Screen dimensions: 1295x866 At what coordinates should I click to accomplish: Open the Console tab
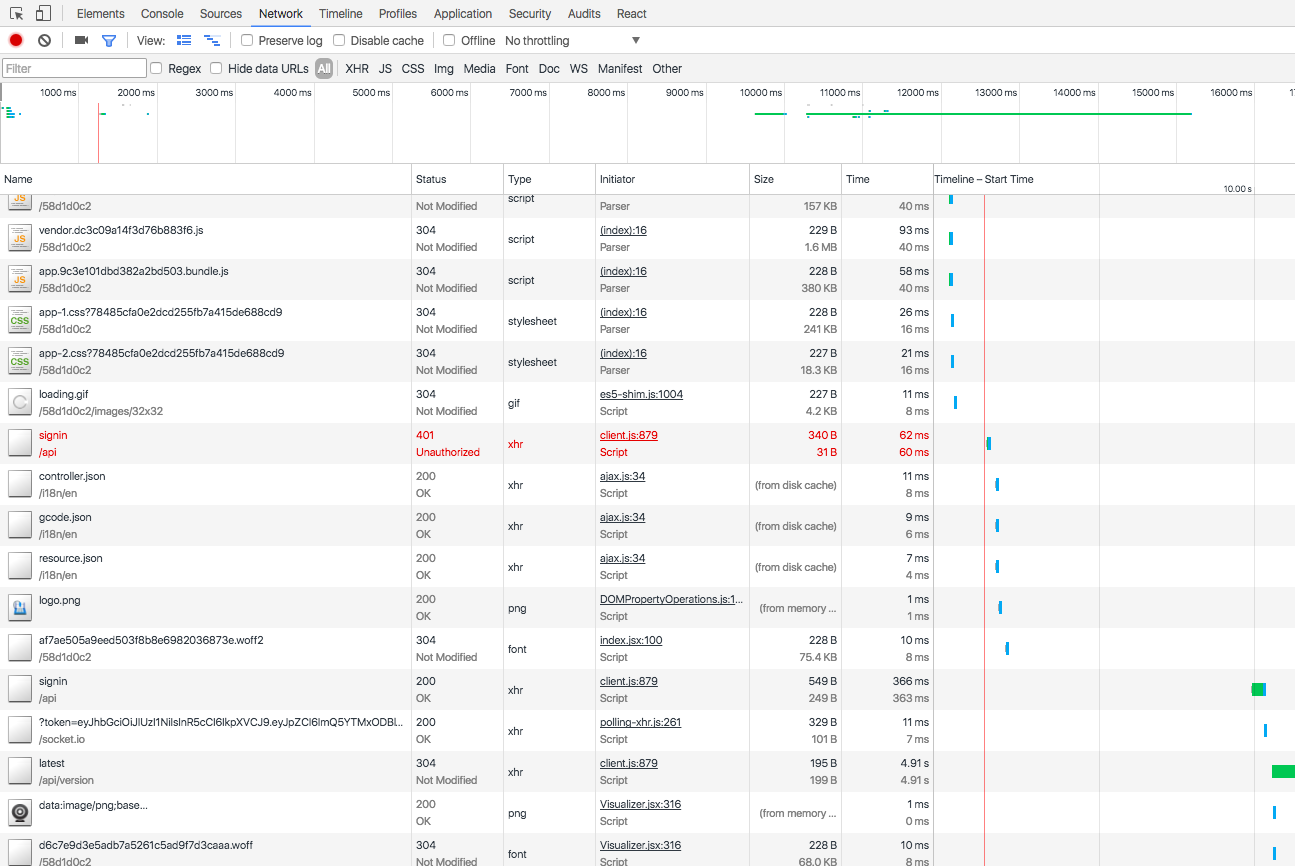pyautogui.click(x=162, y=14)
